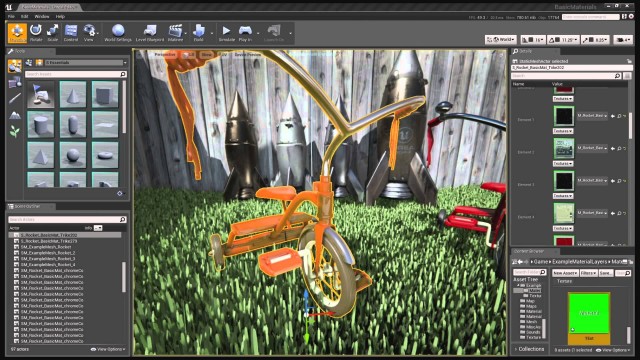Select the Scale tool

tap(53, 33)
